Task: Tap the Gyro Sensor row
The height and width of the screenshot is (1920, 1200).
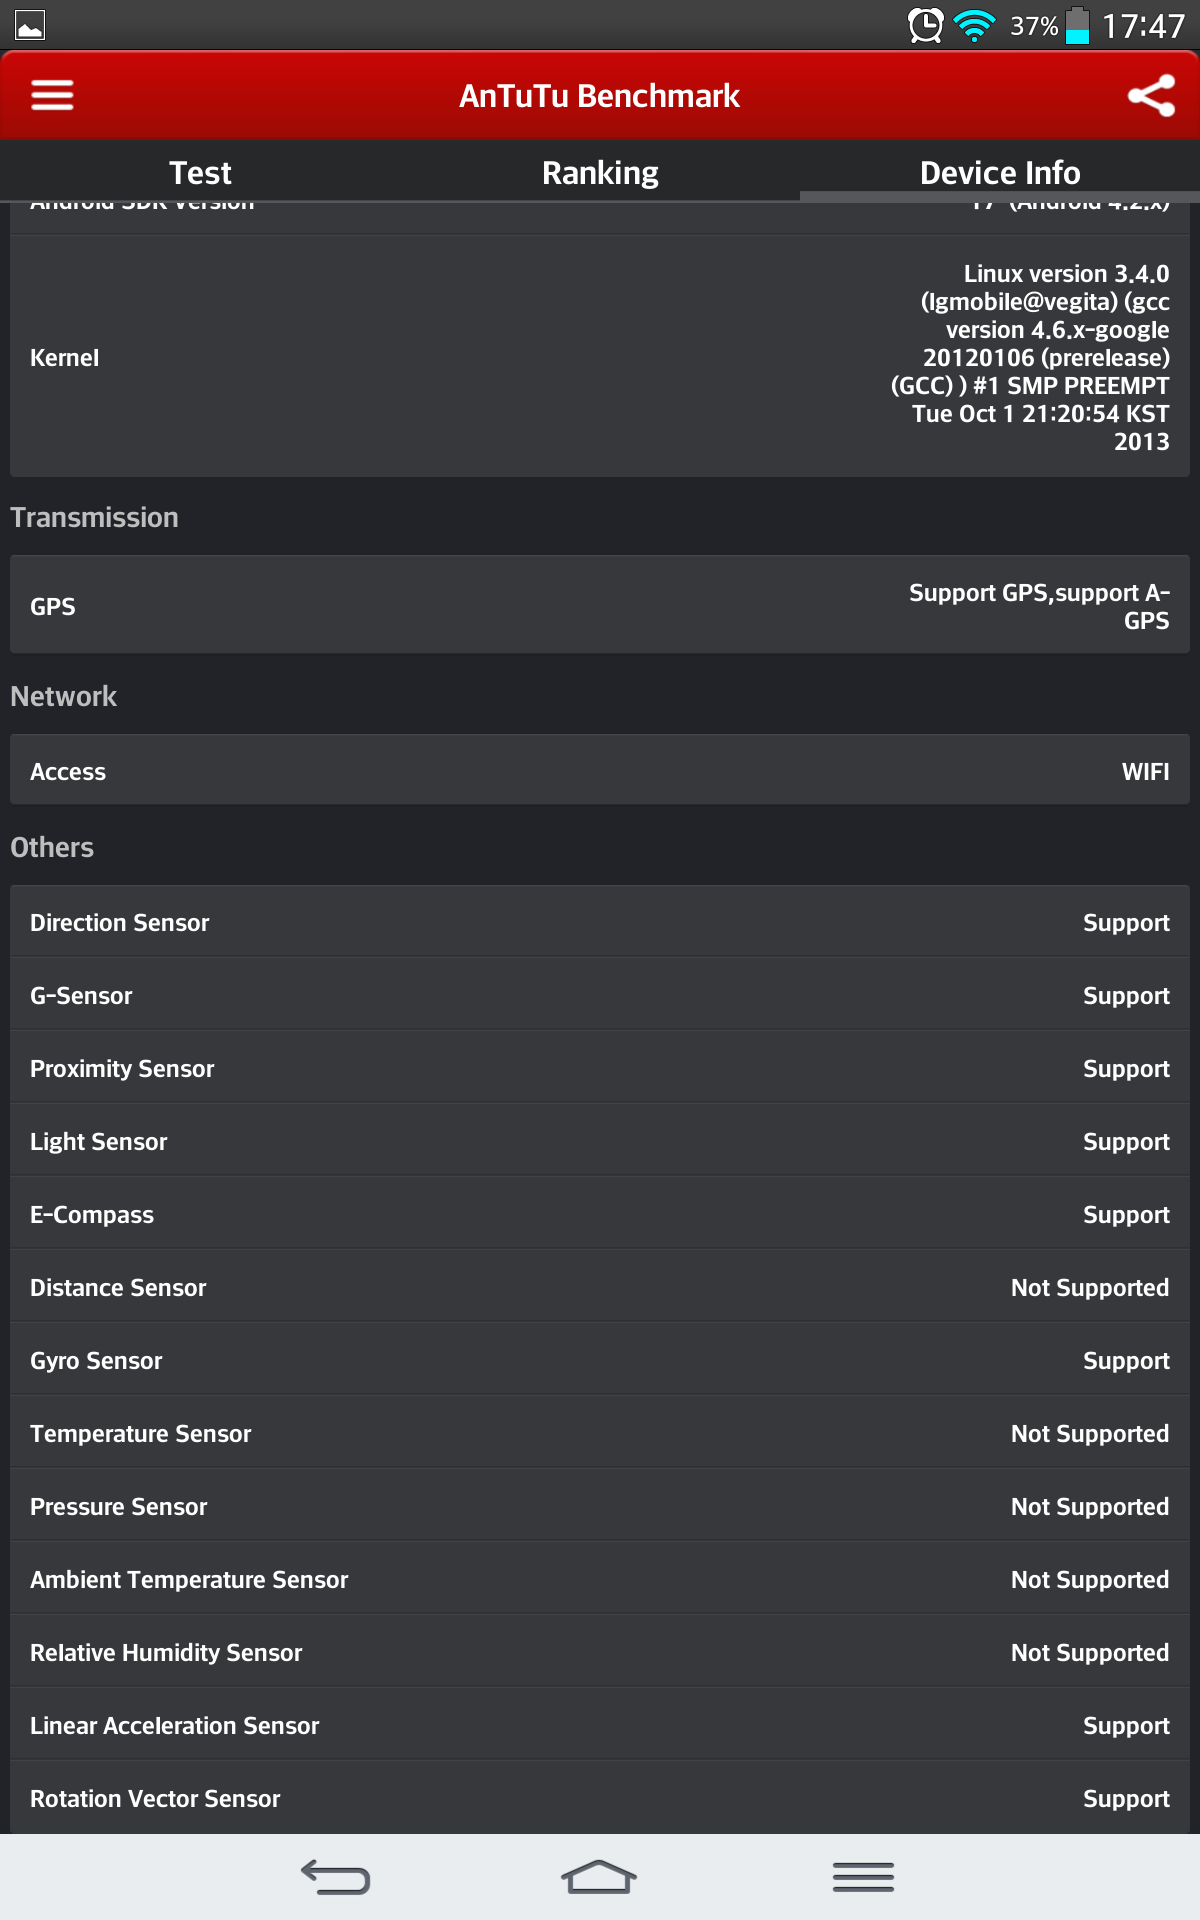Action: [x=600, y=1360]
